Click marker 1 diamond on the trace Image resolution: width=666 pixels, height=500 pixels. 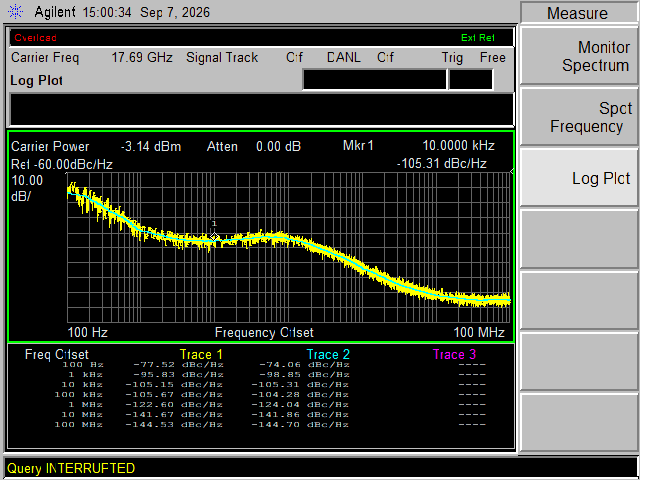pos(214,237)
